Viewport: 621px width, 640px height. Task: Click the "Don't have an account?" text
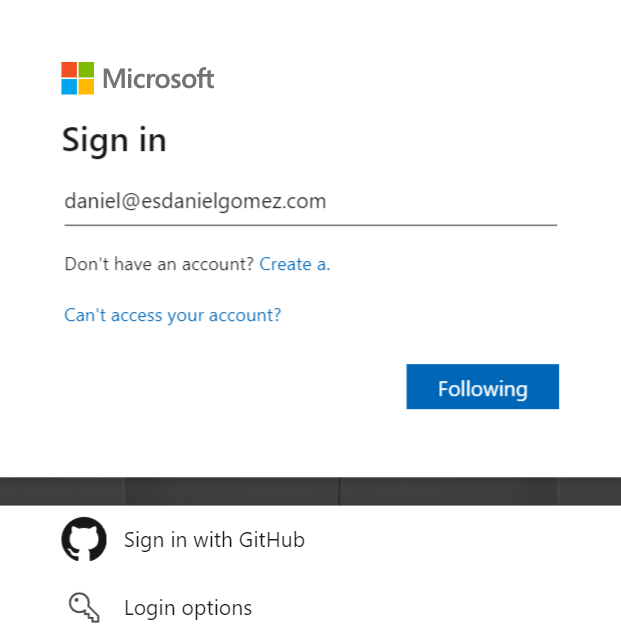(x=159, y=264)
